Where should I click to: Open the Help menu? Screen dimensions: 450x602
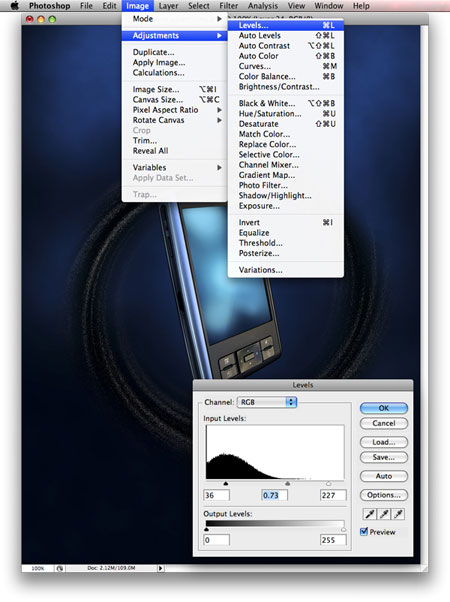click(361, 6)
